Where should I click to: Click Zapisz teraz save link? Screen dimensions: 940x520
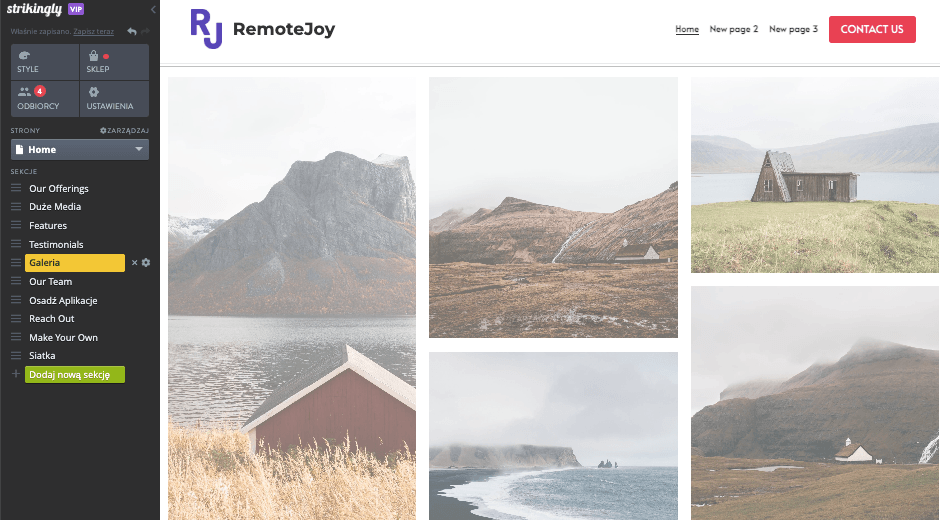click(94, 31)
